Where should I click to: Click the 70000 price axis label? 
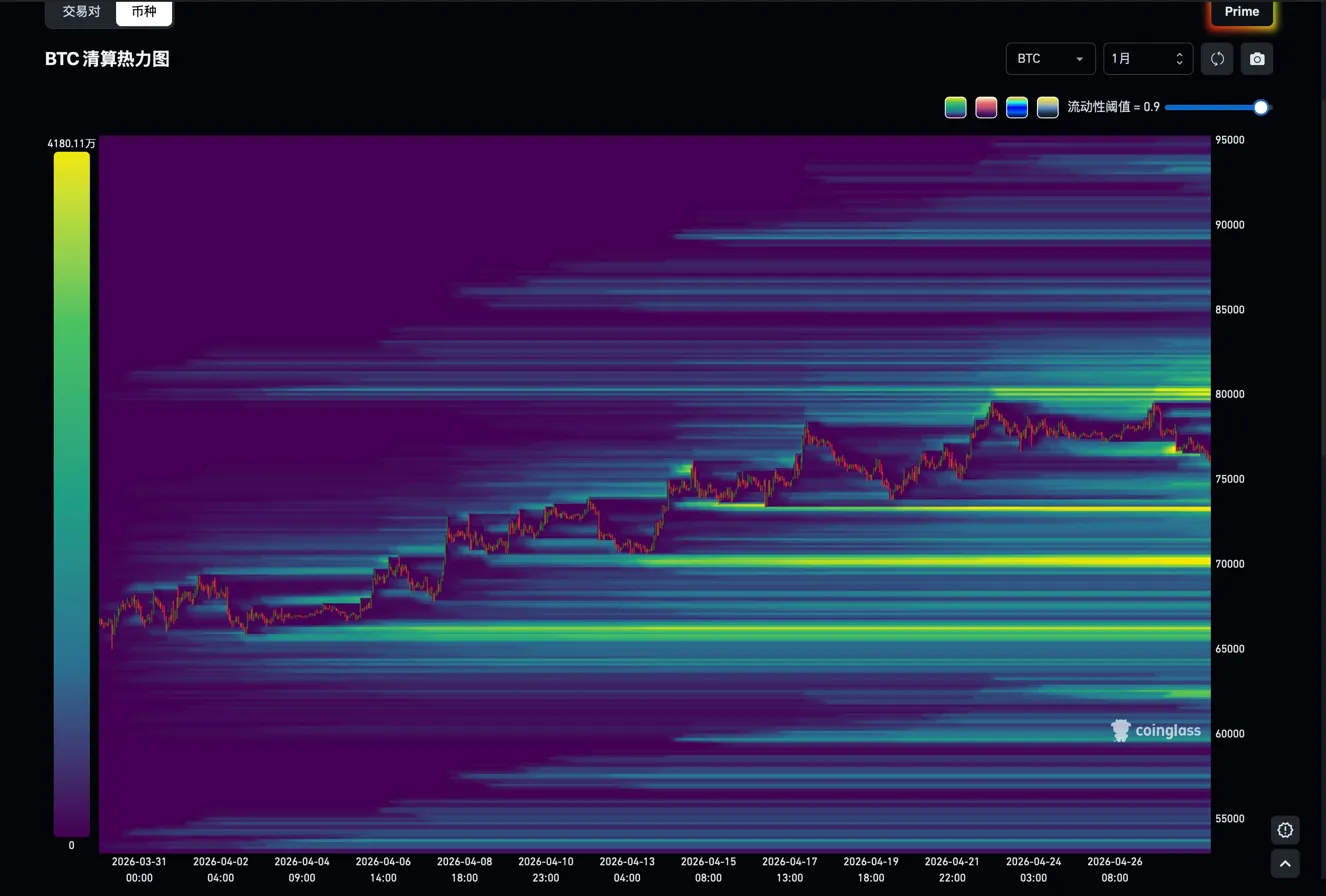tap(1230, 564)
